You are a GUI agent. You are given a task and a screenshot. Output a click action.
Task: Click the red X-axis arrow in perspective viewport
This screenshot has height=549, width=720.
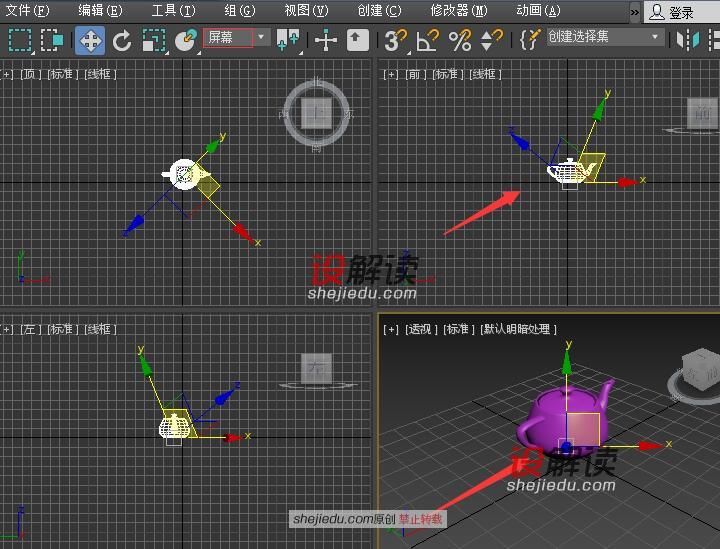click(x=651, y=446)
